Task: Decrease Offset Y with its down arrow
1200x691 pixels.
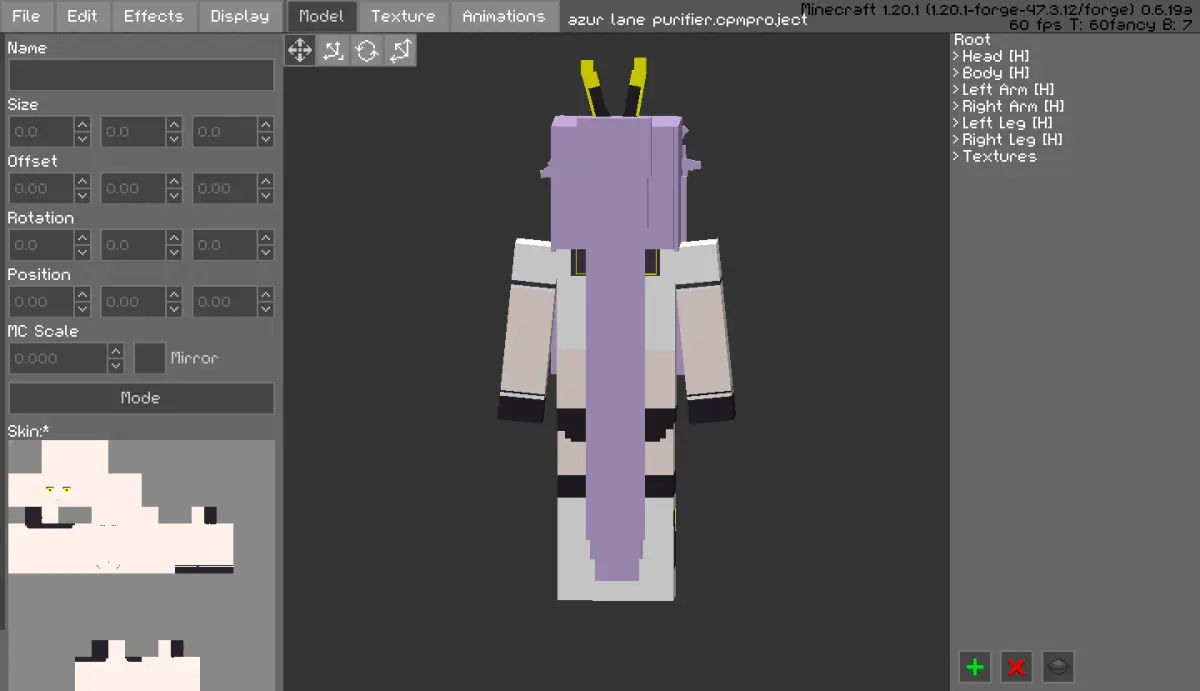Action: [174, 197]
